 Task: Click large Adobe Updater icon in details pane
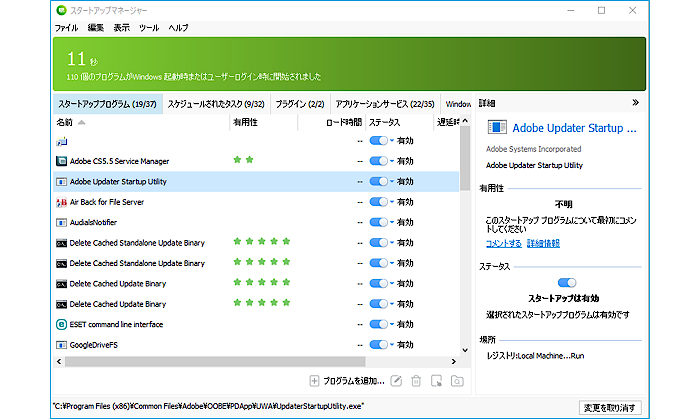click(x=496, y=128)
